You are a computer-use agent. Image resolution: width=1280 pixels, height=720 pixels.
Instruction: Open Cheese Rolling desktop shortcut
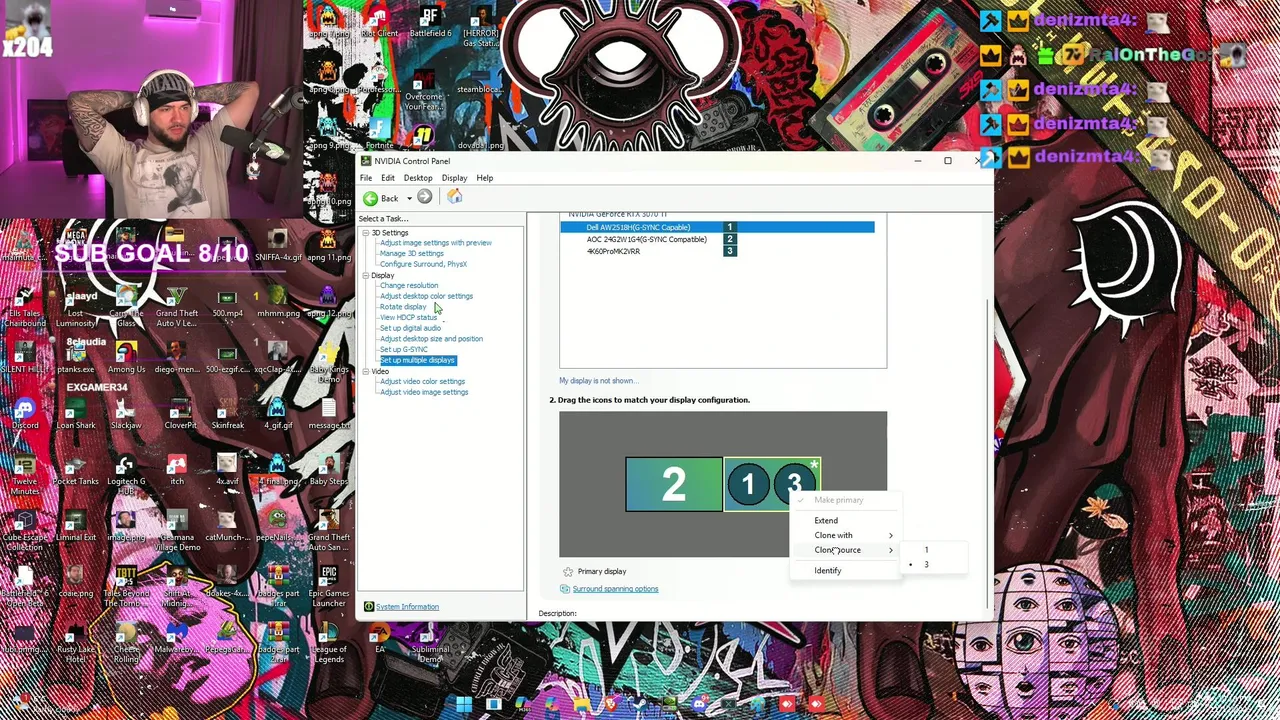point(126,641)
